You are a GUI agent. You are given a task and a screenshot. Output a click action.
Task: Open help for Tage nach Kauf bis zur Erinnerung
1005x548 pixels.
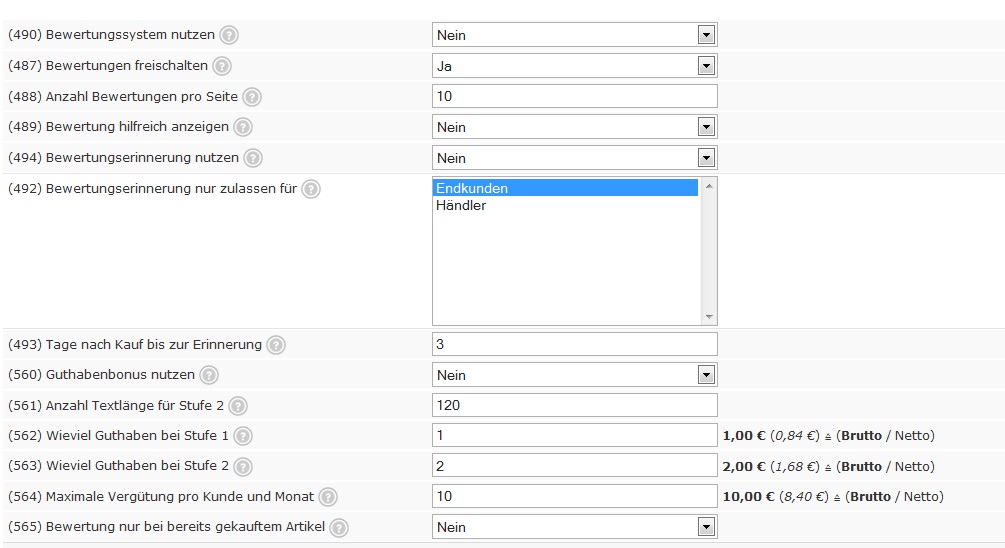pos(276,345)
